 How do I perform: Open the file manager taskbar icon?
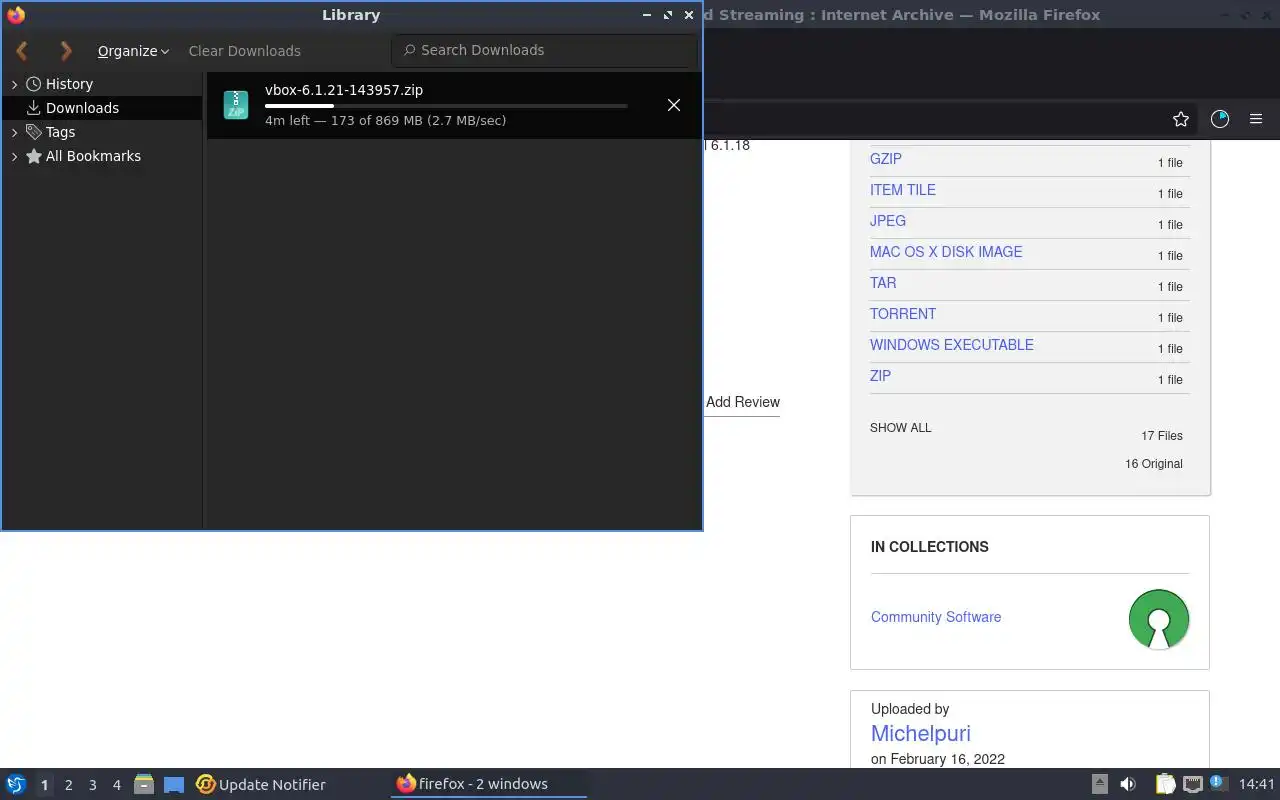143,785
